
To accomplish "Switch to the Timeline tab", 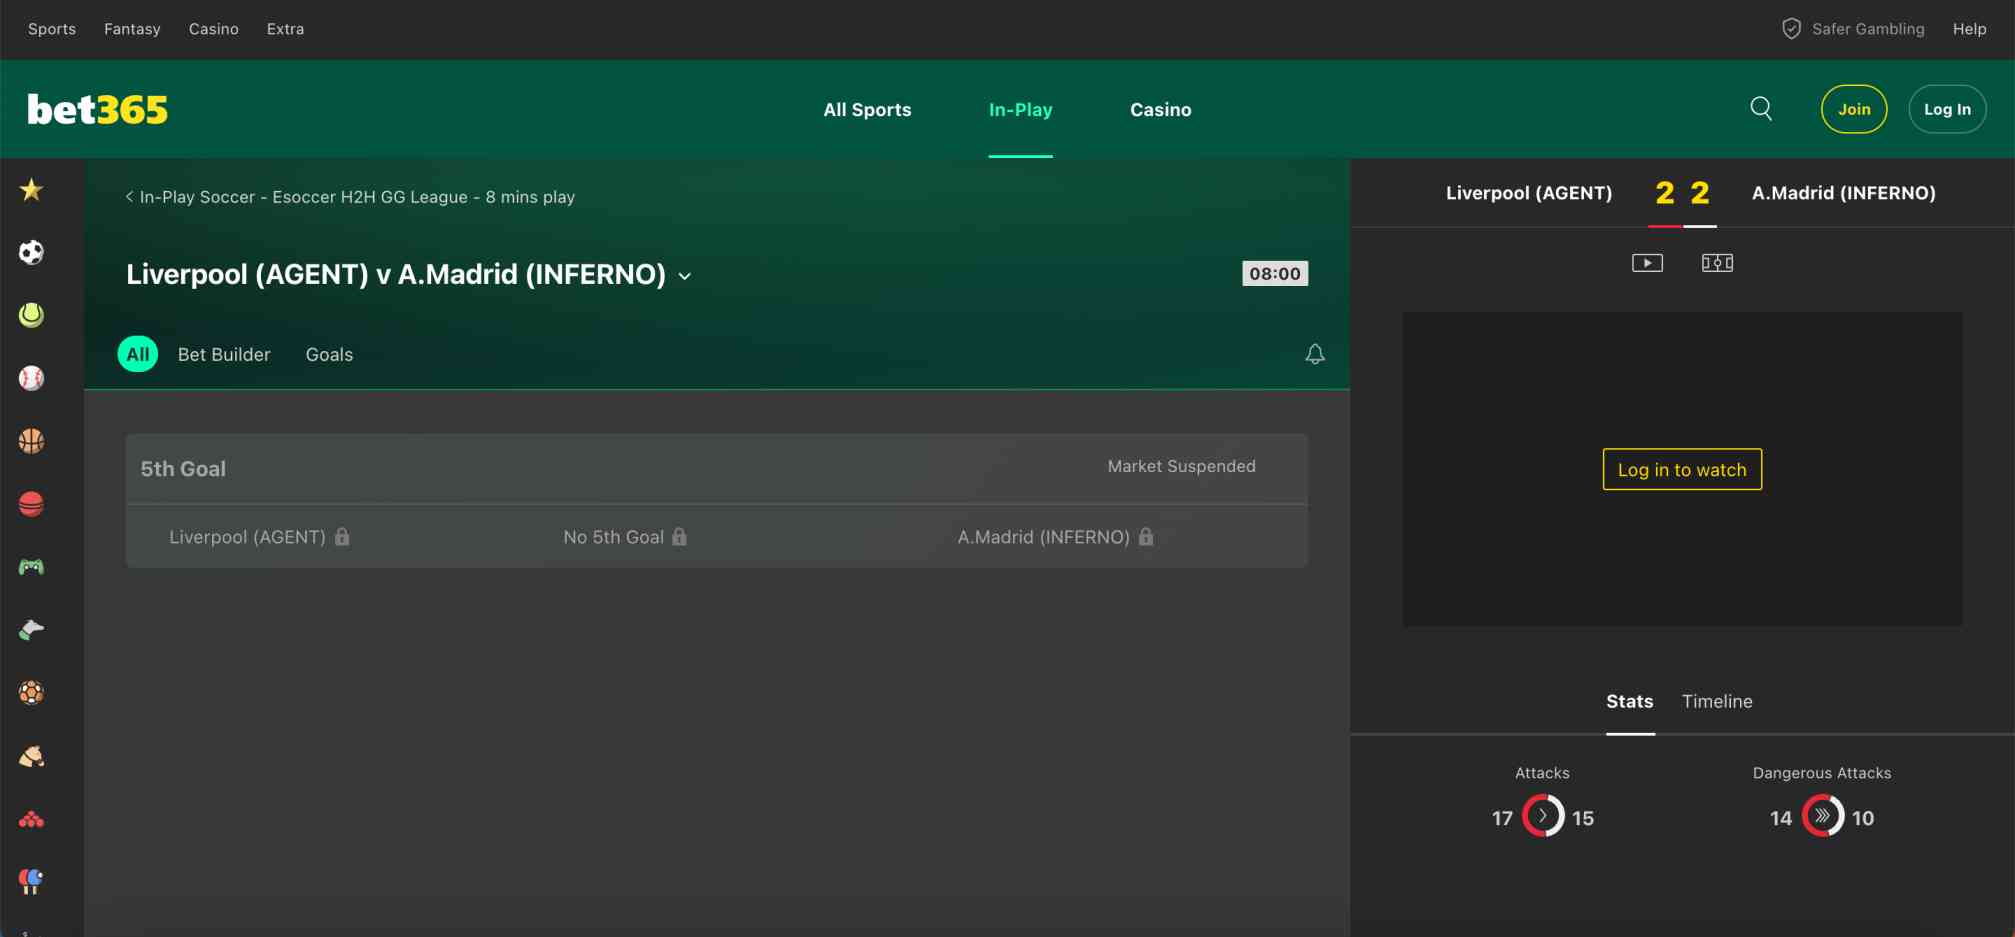I will coord(1717,701).
